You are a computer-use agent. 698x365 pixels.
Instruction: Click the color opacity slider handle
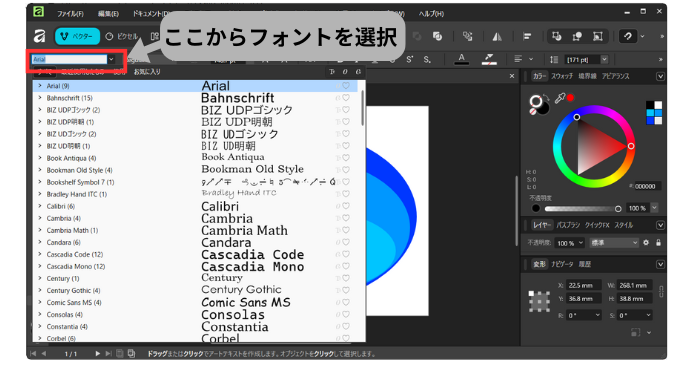(x=618, y=208)
